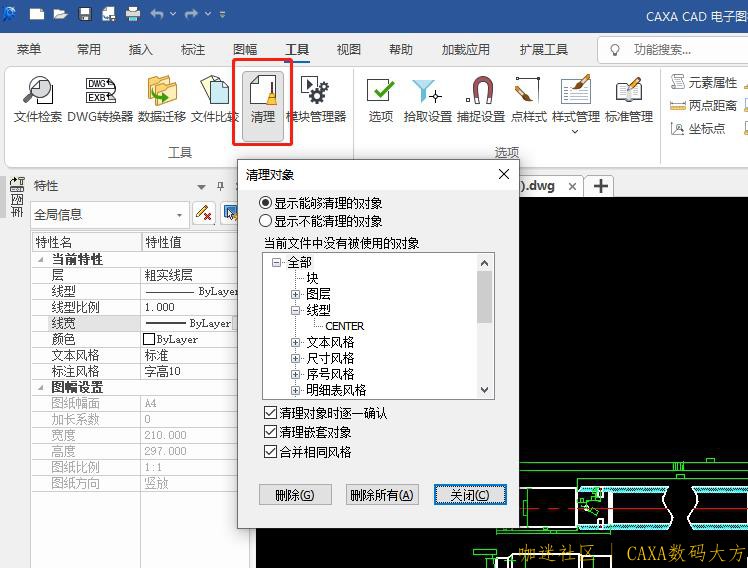
Task: Open the 文件比较 file compare tool
Action: click(x=215, y=98)
